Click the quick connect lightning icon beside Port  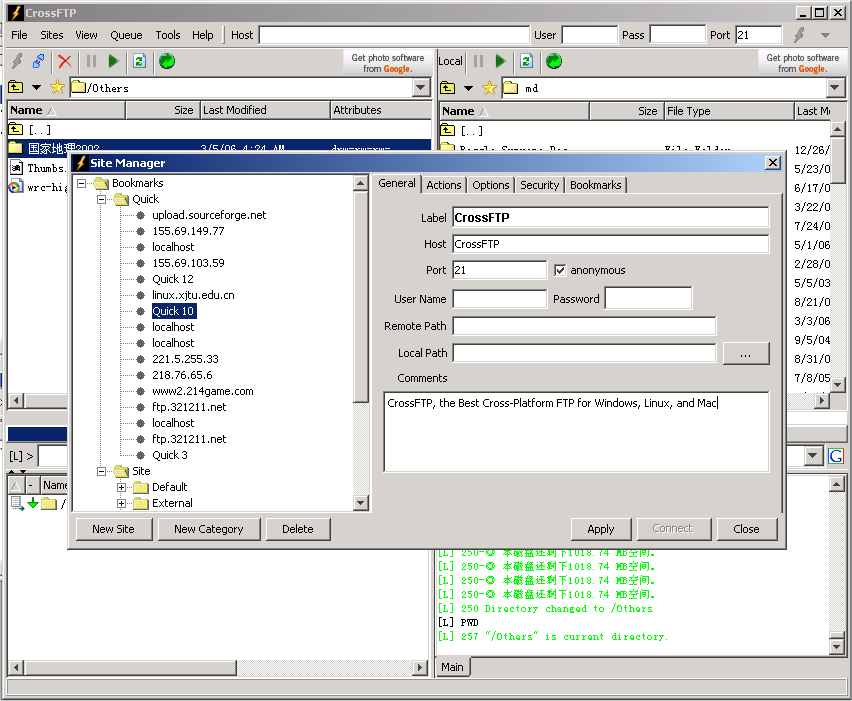pyautogui.click(x=799, y=35)
